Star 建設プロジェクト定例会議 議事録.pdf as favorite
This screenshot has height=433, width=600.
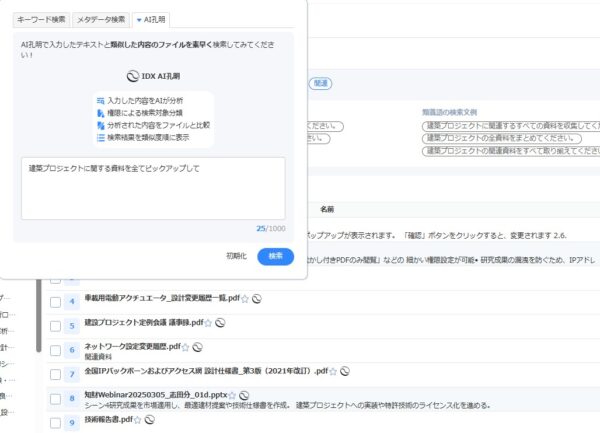(x=208, y=323)
